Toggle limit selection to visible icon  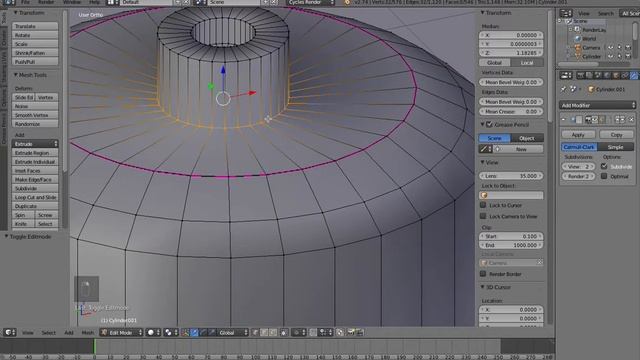point(284,333)
